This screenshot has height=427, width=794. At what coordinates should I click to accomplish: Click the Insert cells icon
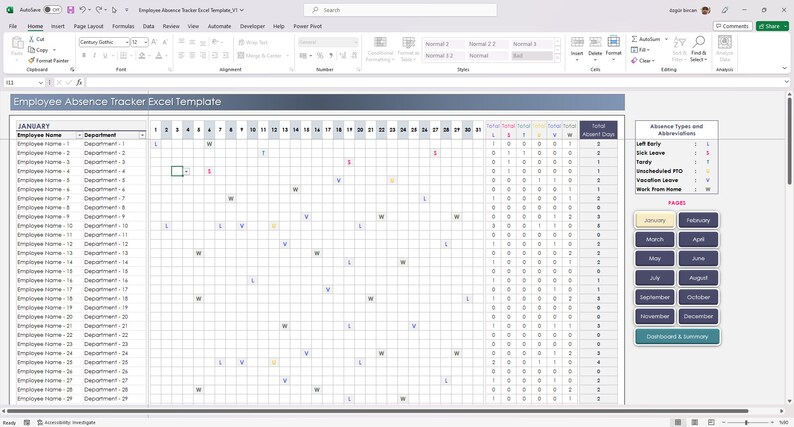(x=577, y=43)
